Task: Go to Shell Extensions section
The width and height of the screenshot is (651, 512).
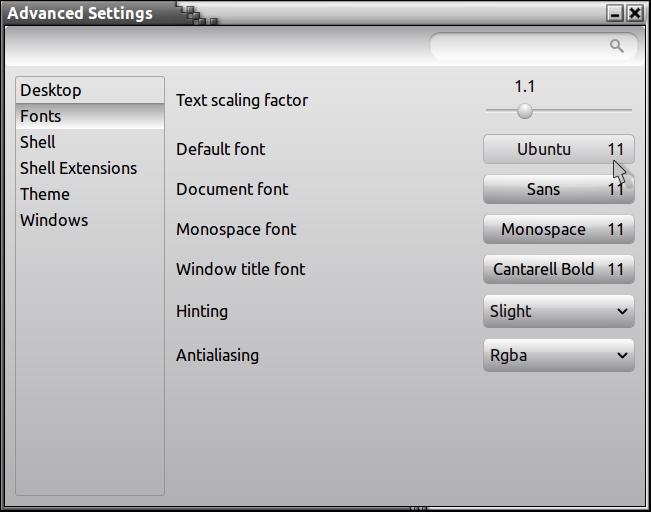Action: pos(78,168)
